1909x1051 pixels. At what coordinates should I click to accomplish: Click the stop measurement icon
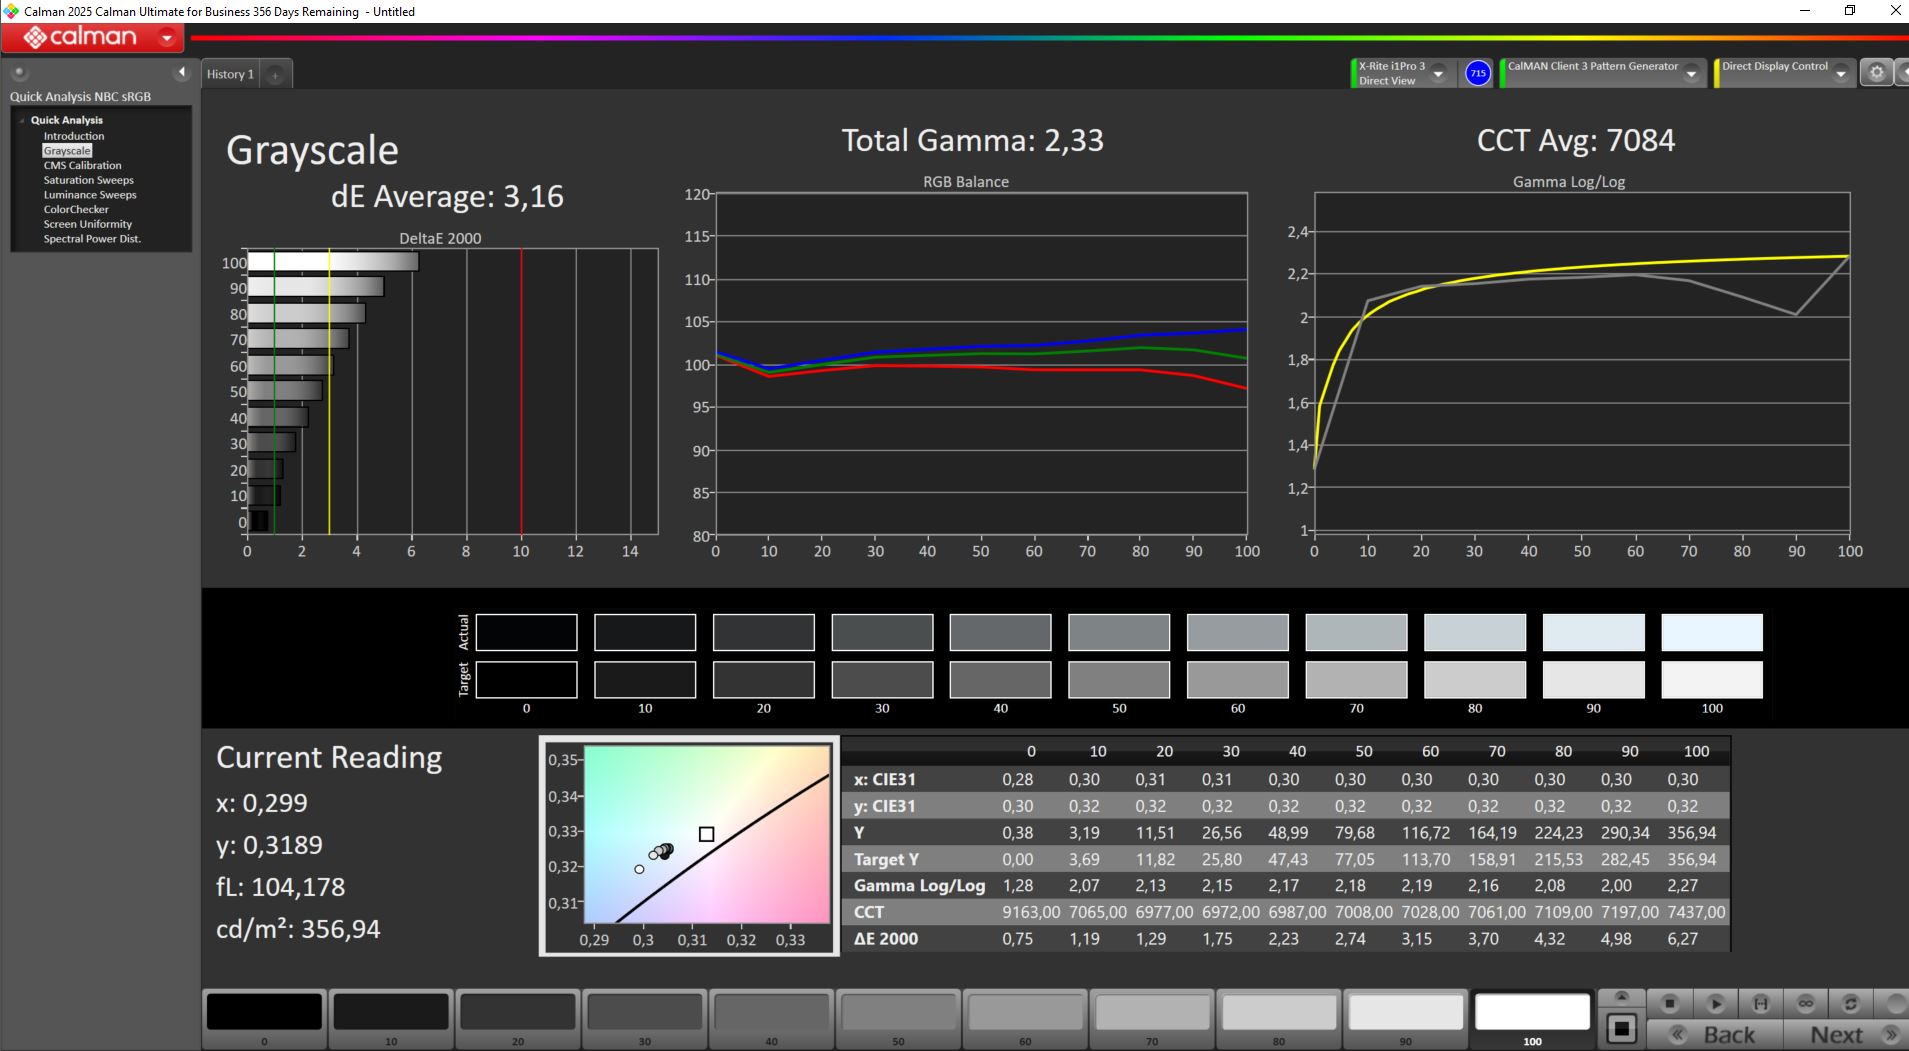[1669, 1003]
